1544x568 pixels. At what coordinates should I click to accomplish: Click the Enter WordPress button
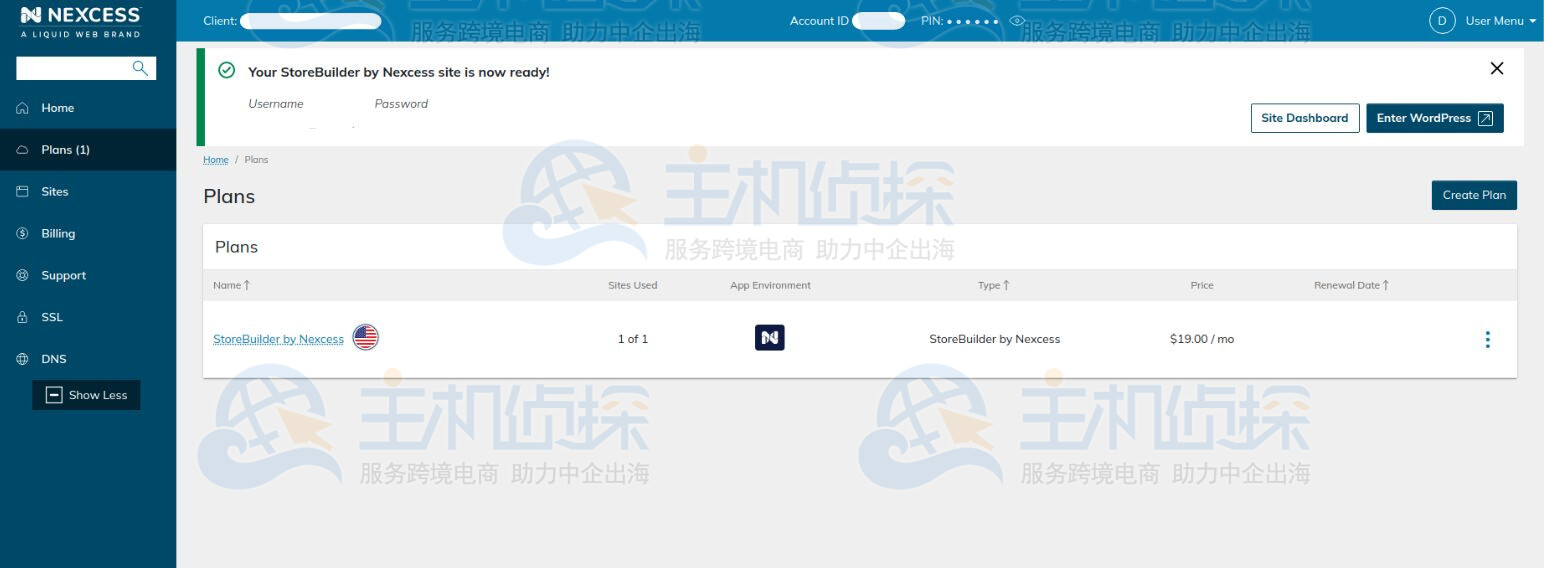(1434, 118)
